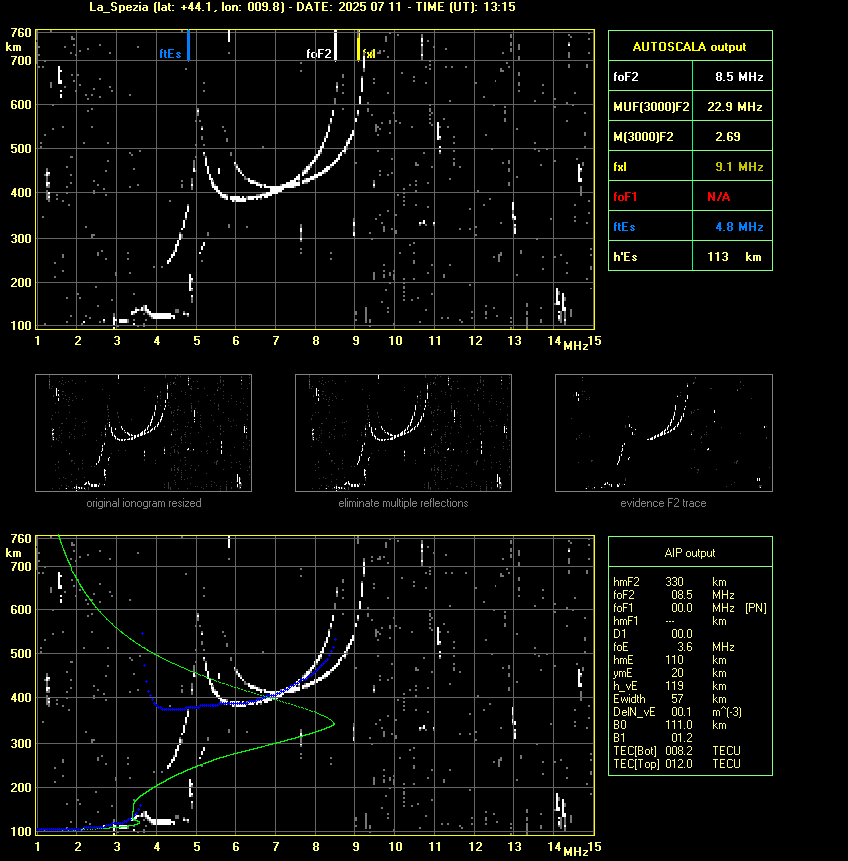Select the D1 00.0 value
The image size is (848, 861).
tap(682, 634)
